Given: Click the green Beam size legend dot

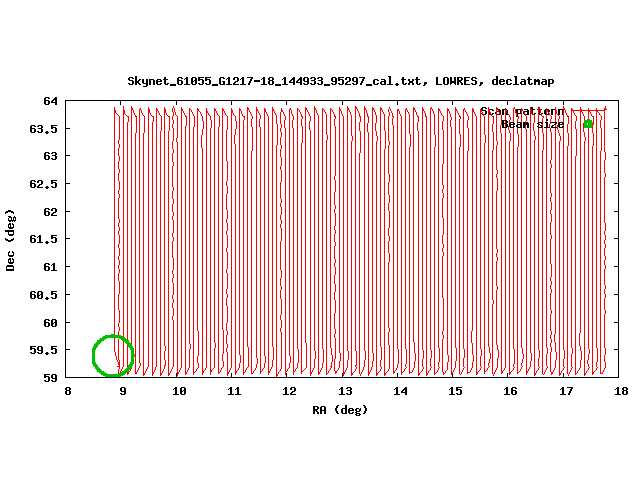Looking at the screenshot, I should coord(588,124).
